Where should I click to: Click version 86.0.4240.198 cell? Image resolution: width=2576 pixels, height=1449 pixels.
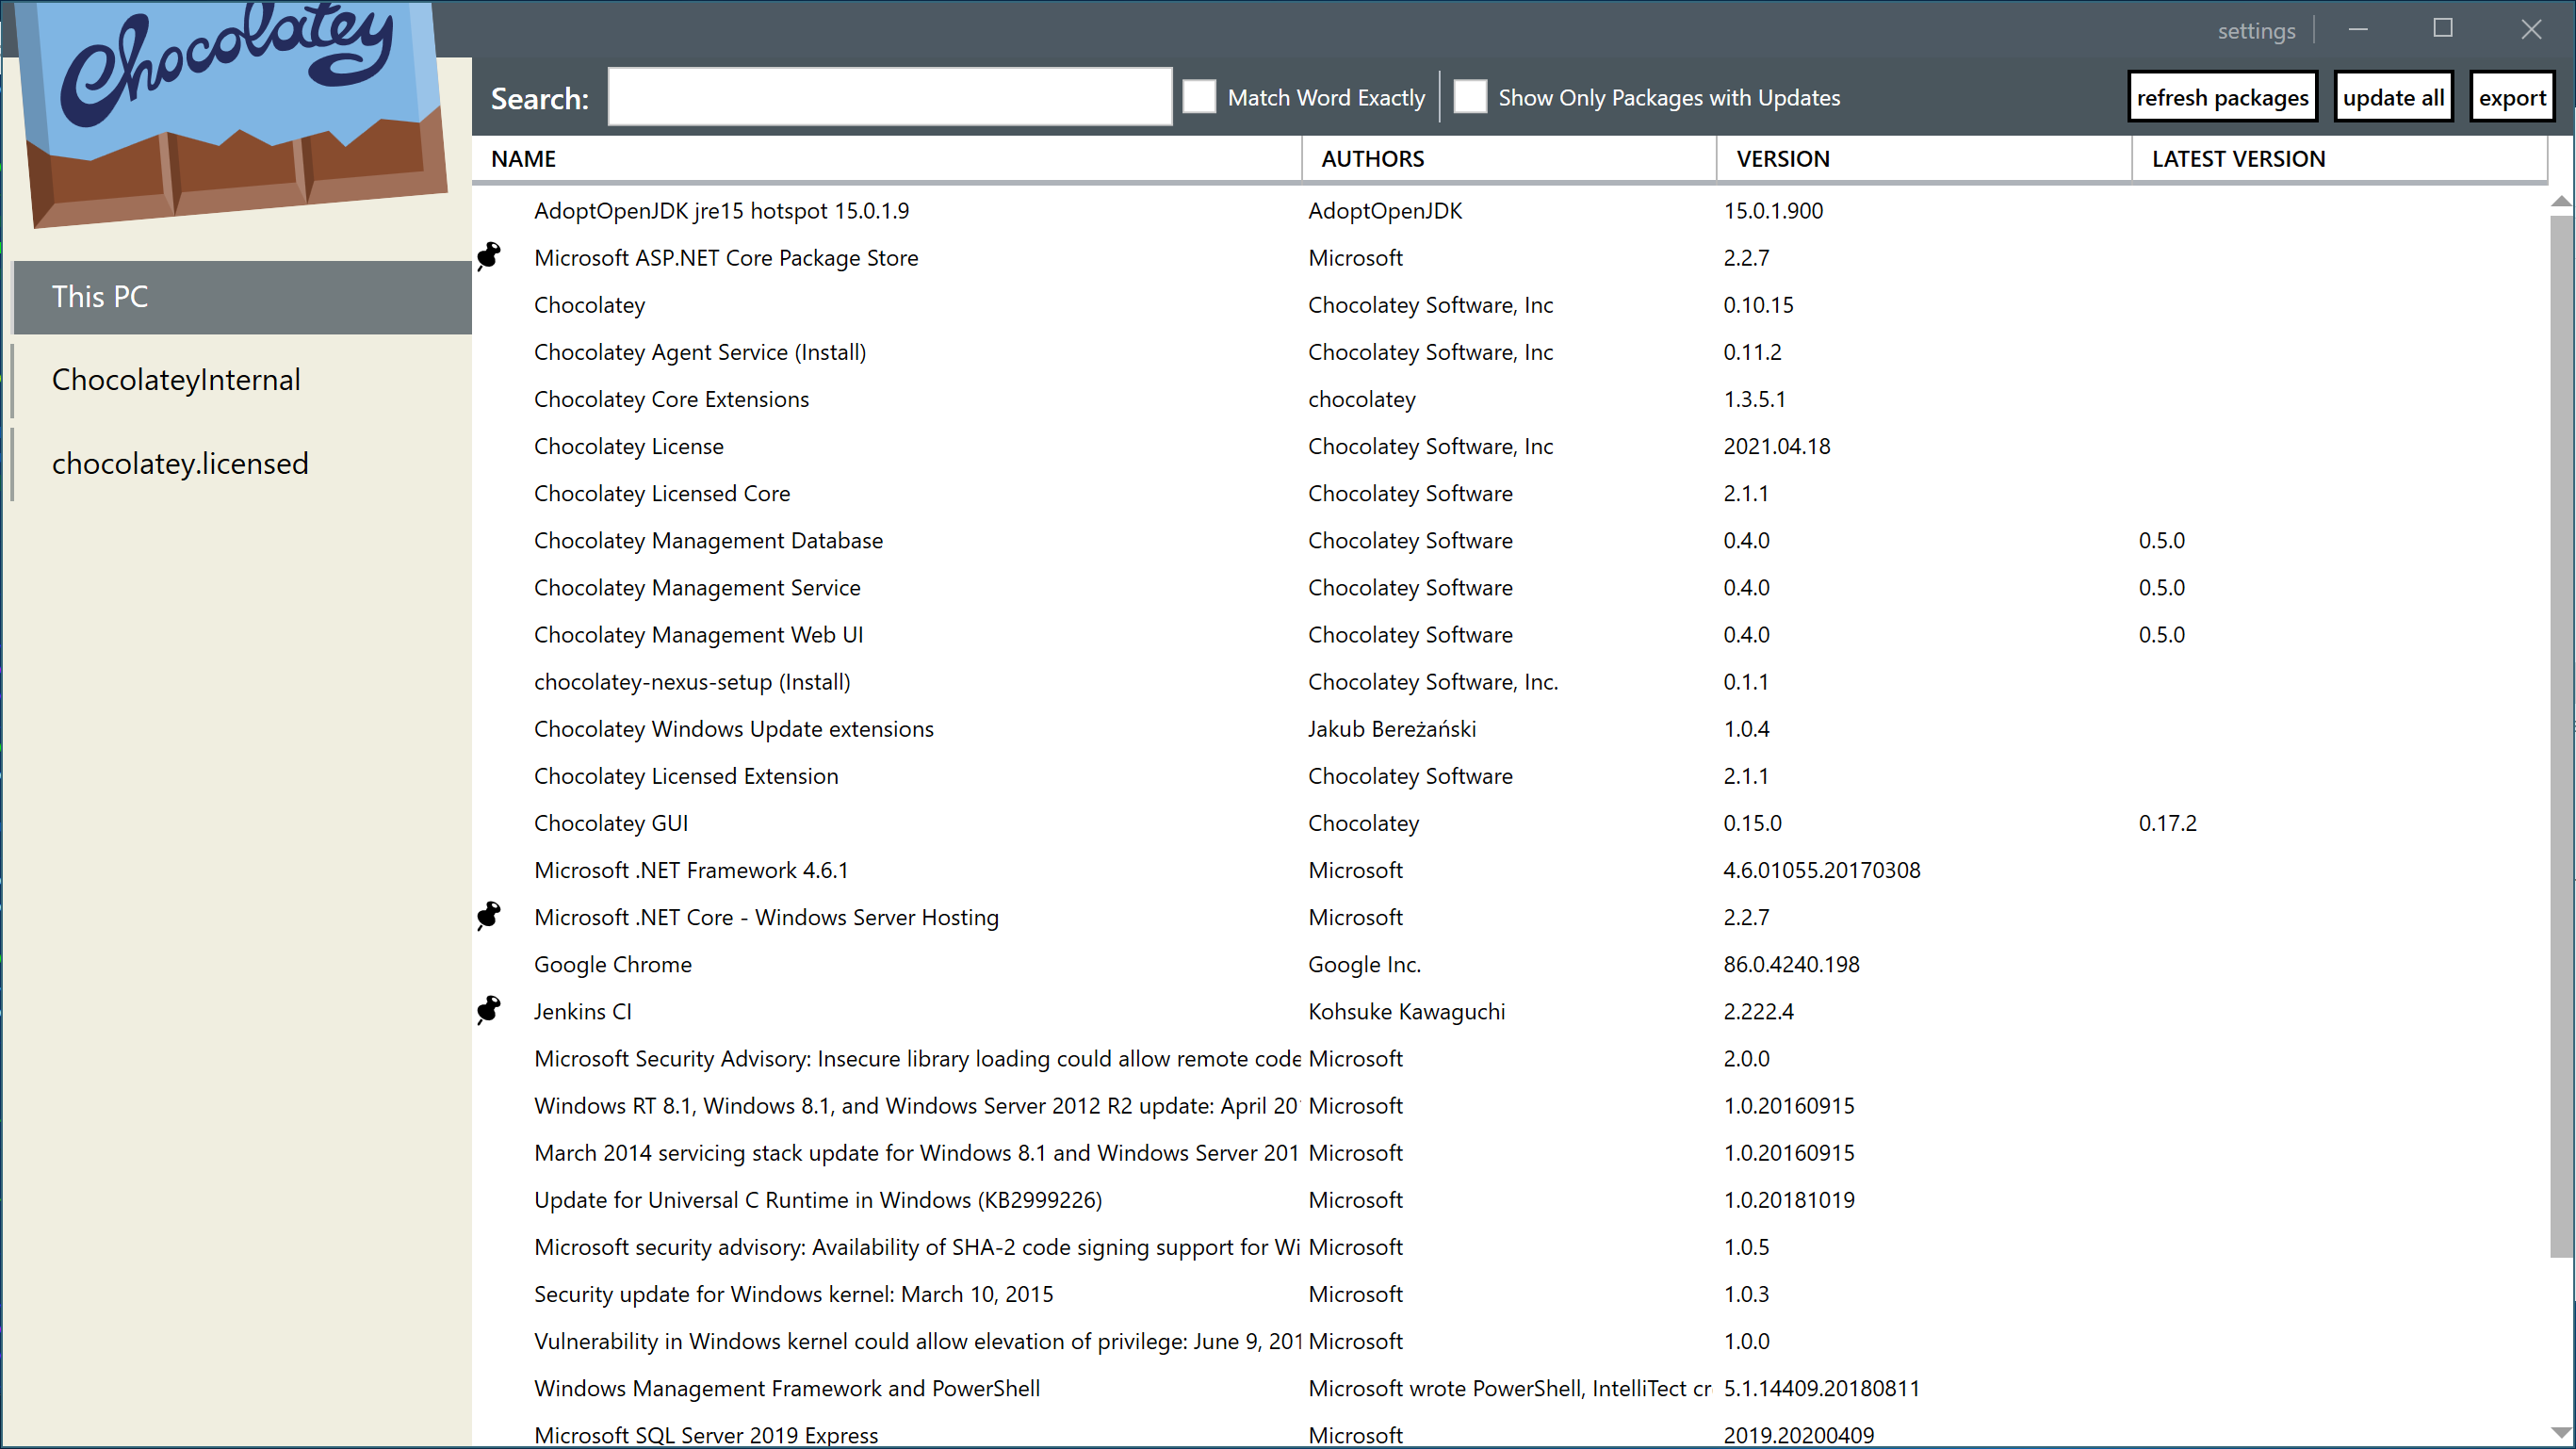pos(1791,964)
